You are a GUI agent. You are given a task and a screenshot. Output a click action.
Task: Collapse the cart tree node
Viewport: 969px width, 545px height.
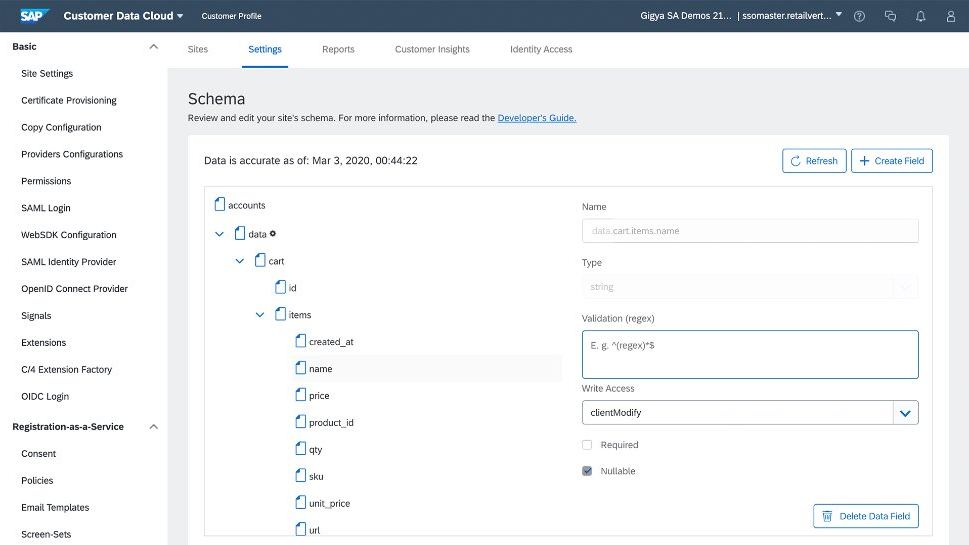pyautogui.click(x=239, y=261)
